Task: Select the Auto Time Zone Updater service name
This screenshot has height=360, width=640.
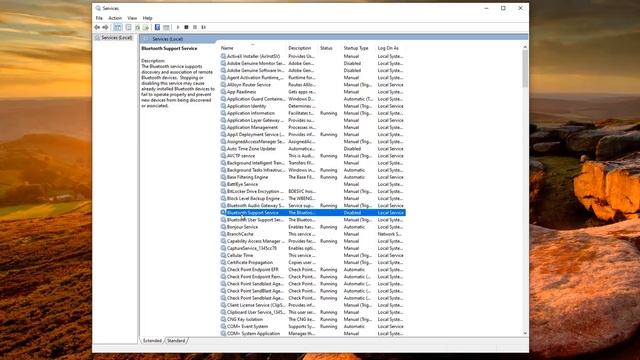Action: 251,149
